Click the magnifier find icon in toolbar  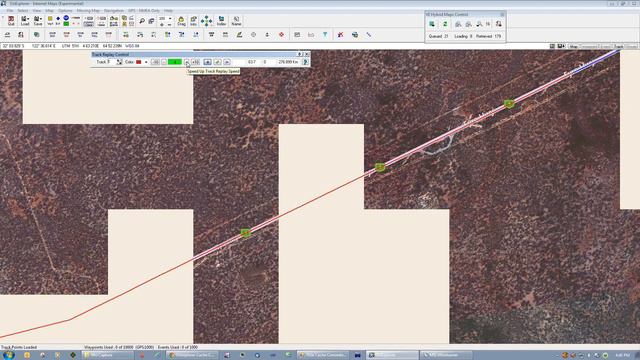click(142, 21)
